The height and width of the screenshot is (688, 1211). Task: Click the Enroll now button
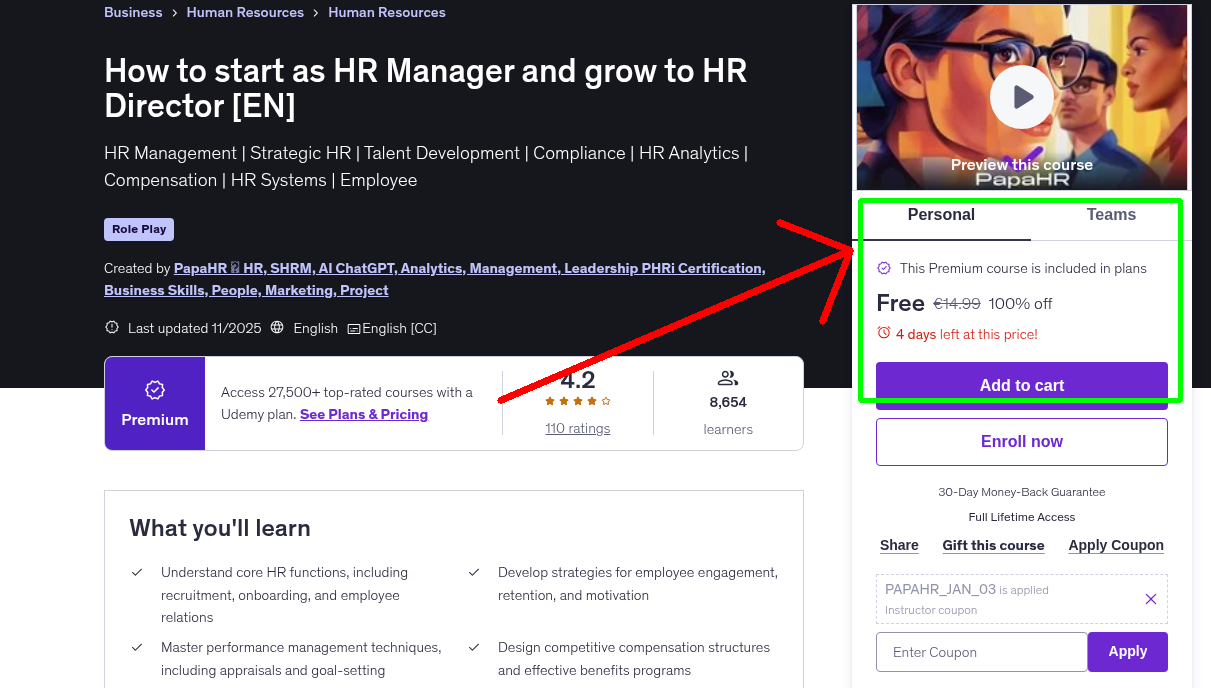(1021, 441)
